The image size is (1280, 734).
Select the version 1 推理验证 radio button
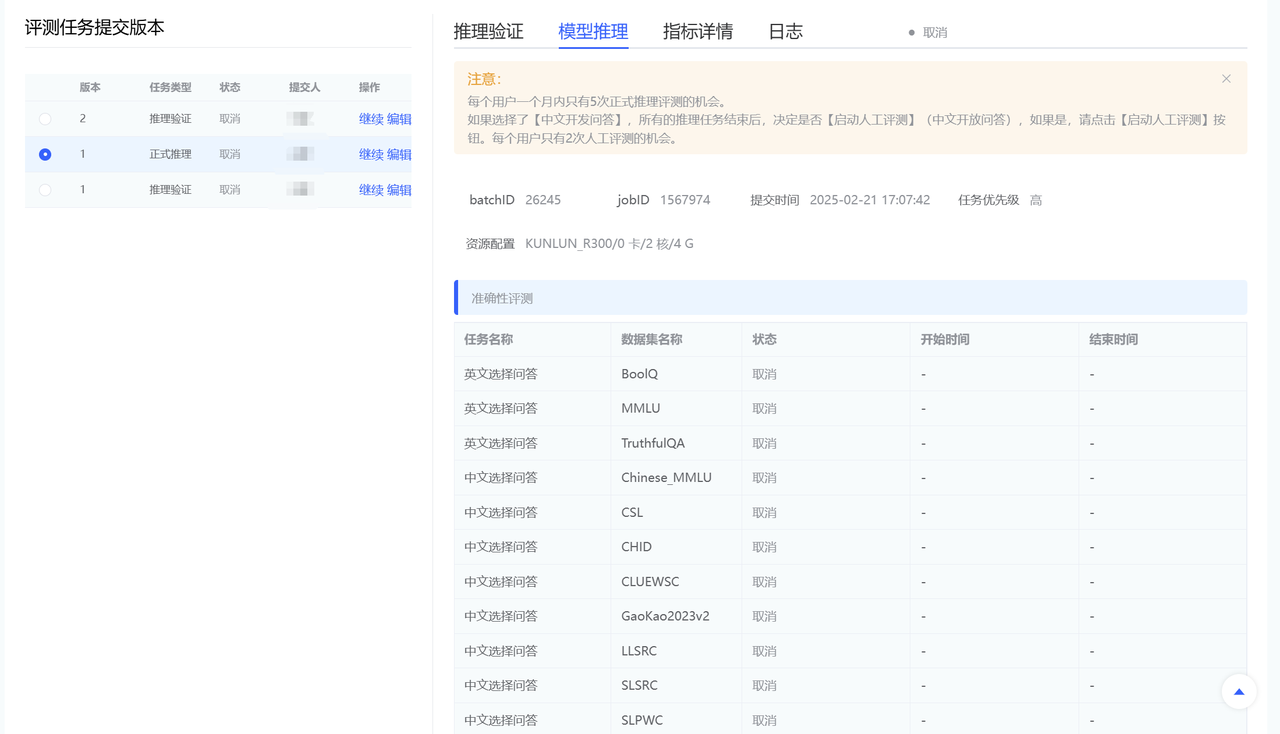coord(45,190)
